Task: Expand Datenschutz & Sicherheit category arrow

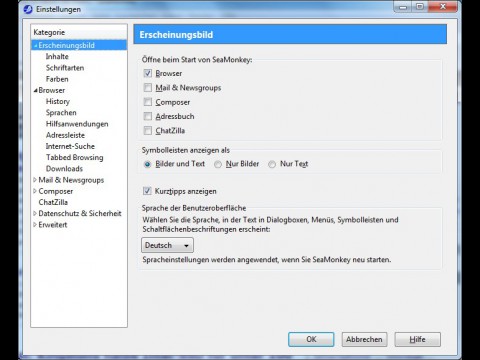Action: 35,214
